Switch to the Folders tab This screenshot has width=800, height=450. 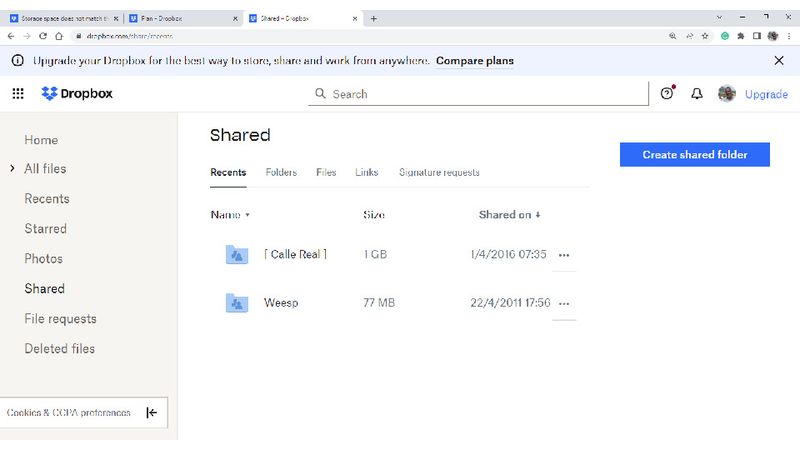281,172
